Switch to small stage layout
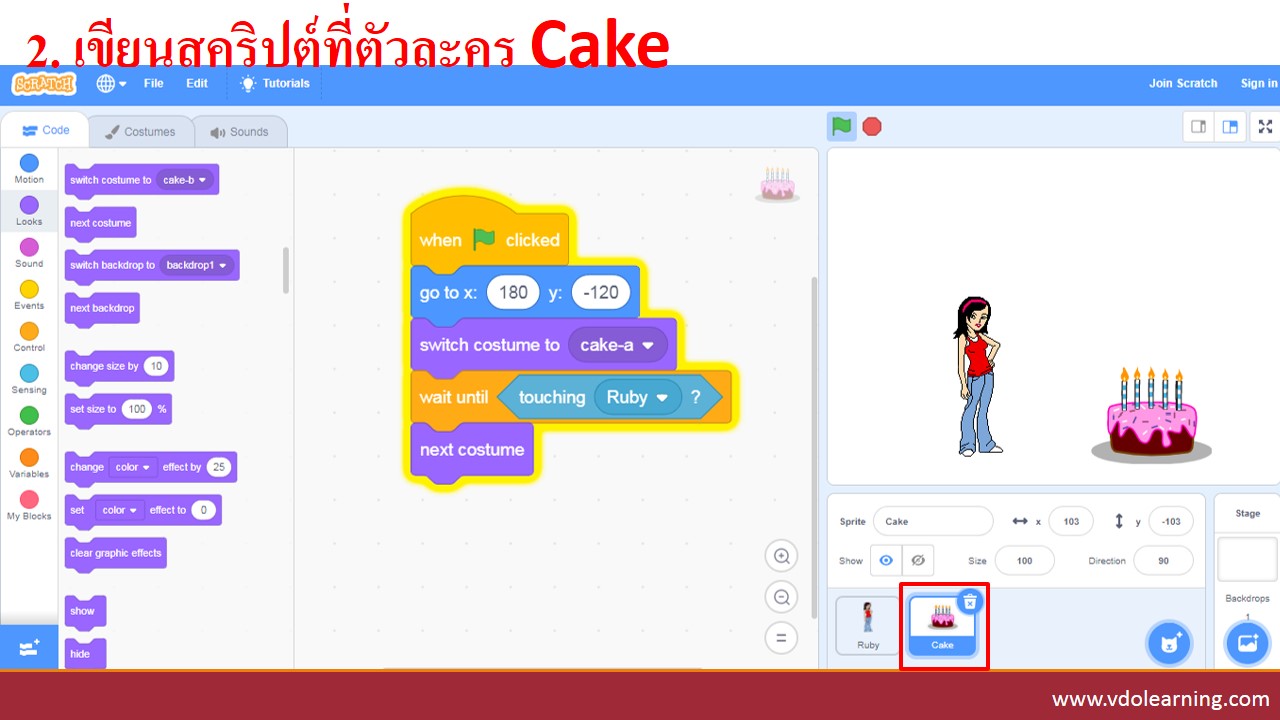The image size is (1280, 720). (1198, 127)
